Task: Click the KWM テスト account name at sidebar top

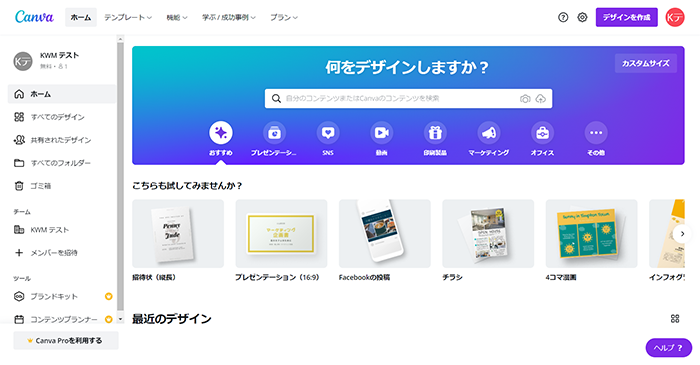Action: [59, 55]
